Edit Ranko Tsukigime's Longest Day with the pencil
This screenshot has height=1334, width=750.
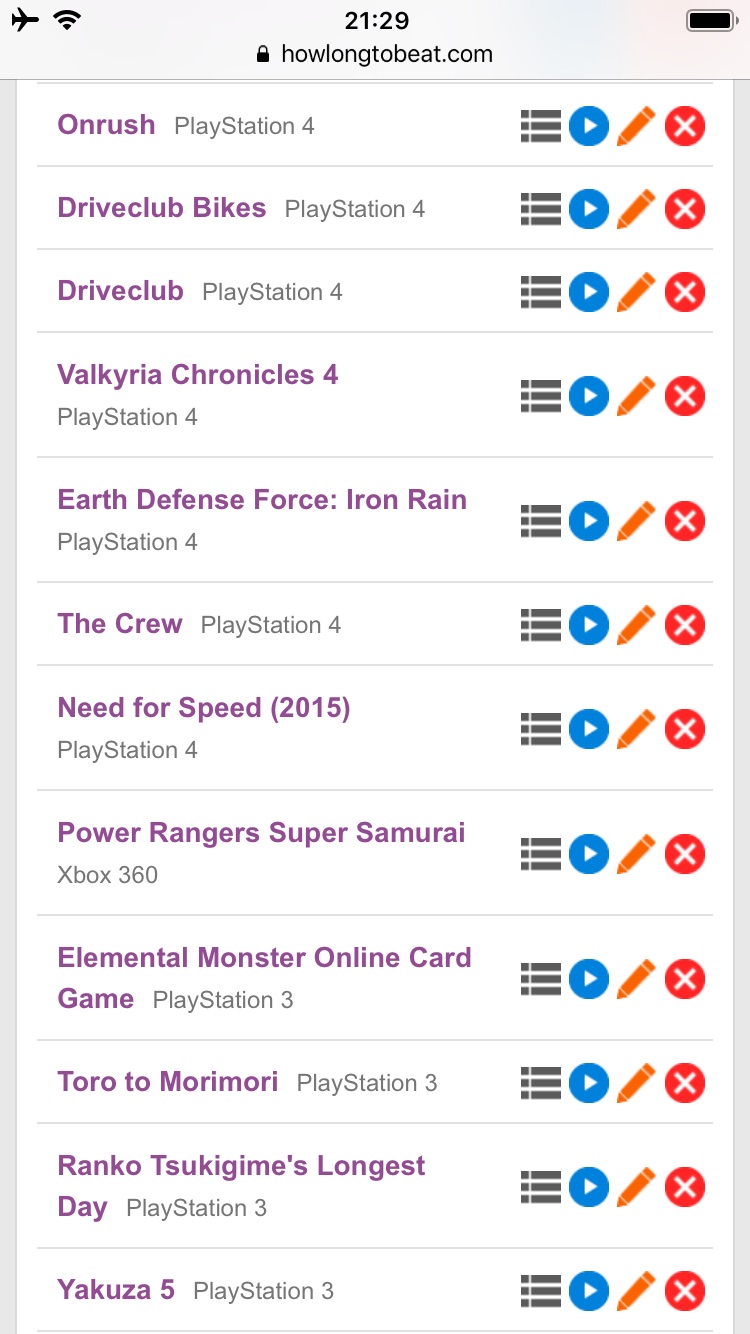(x=636, y=1187)
